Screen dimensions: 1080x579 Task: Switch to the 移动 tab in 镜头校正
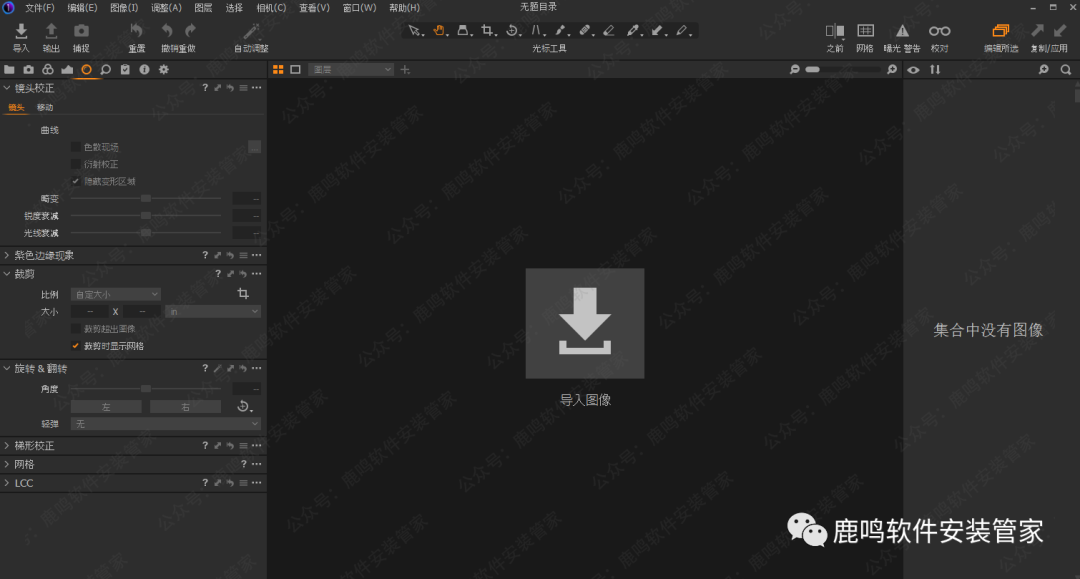click(45, 108)
